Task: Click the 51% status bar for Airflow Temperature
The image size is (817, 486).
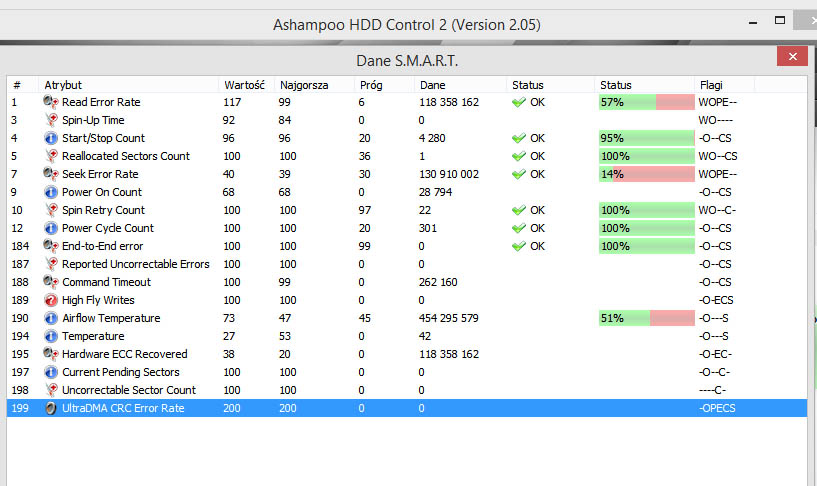Action: 647,318
